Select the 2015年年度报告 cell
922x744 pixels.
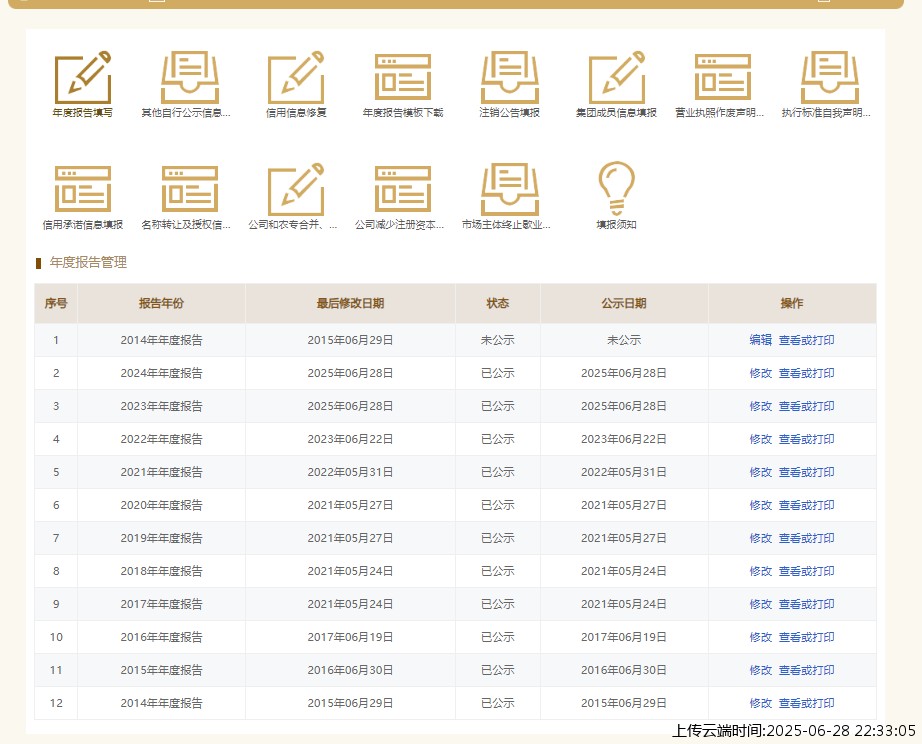pyautogui.click(x=161, y=669)
